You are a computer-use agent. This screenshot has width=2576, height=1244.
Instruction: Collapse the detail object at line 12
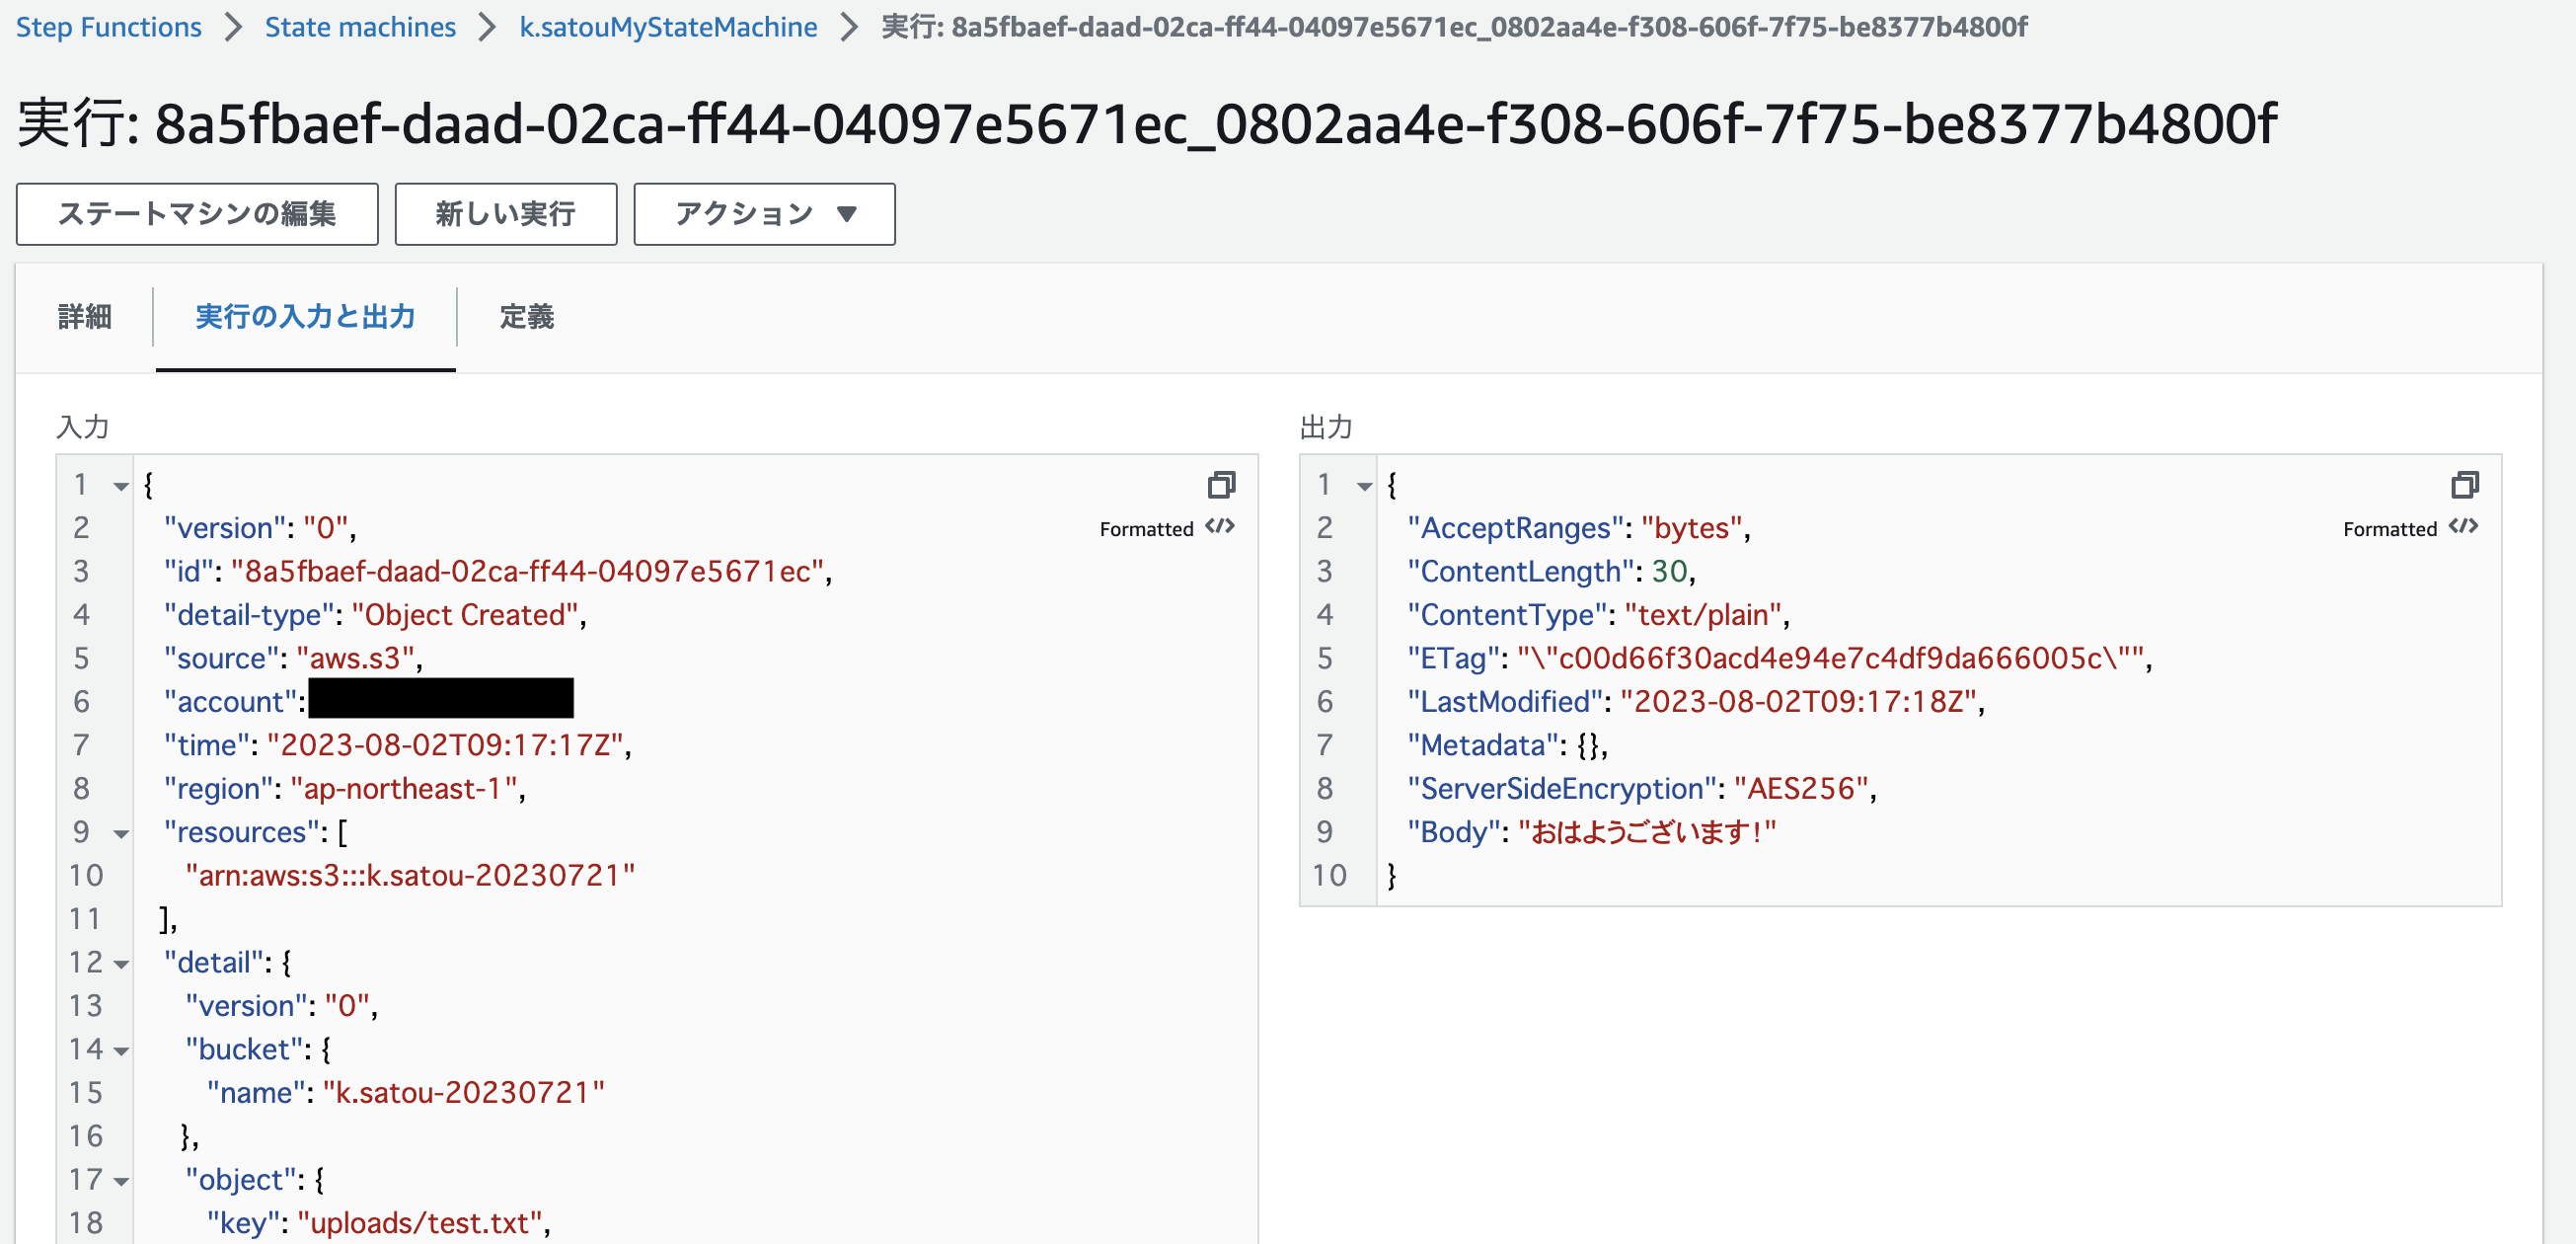pos(120,963)
